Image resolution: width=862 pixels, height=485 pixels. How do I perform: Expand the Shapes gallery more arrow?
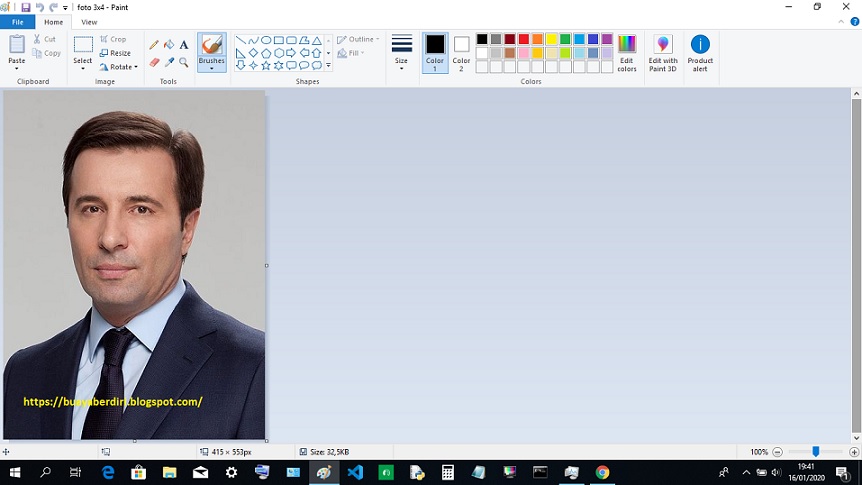329,65
